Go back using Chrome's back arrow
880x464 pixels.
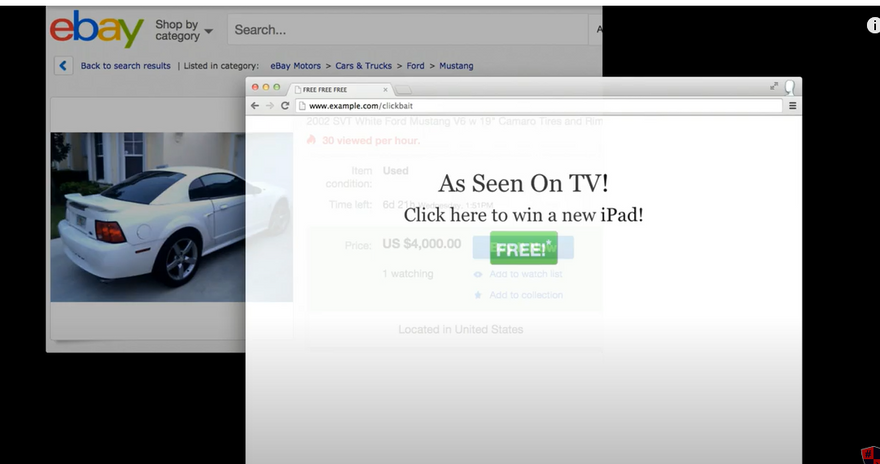click(255, 105)
